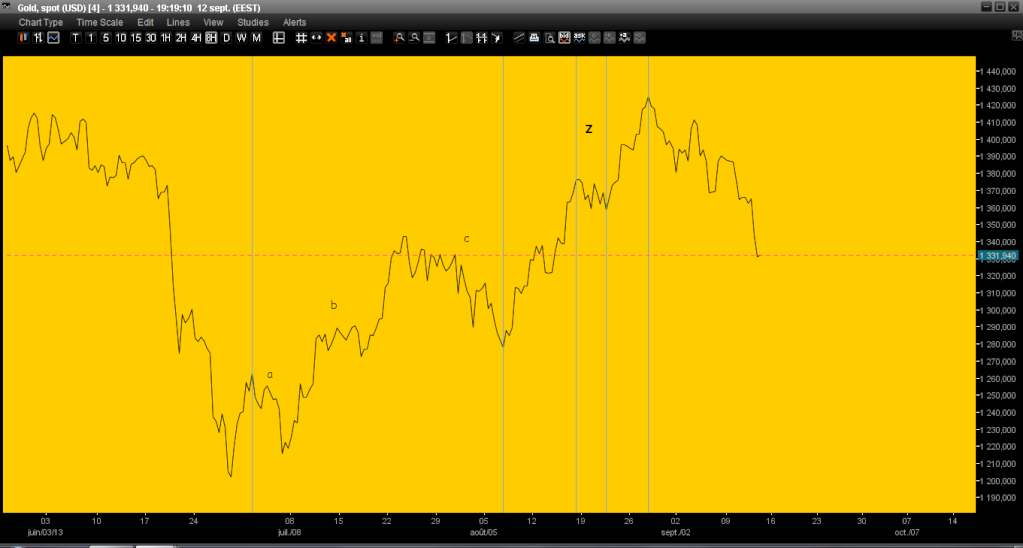Open the Edit menu
Screen dimensions: 1023x548
(x=145, y=22)
